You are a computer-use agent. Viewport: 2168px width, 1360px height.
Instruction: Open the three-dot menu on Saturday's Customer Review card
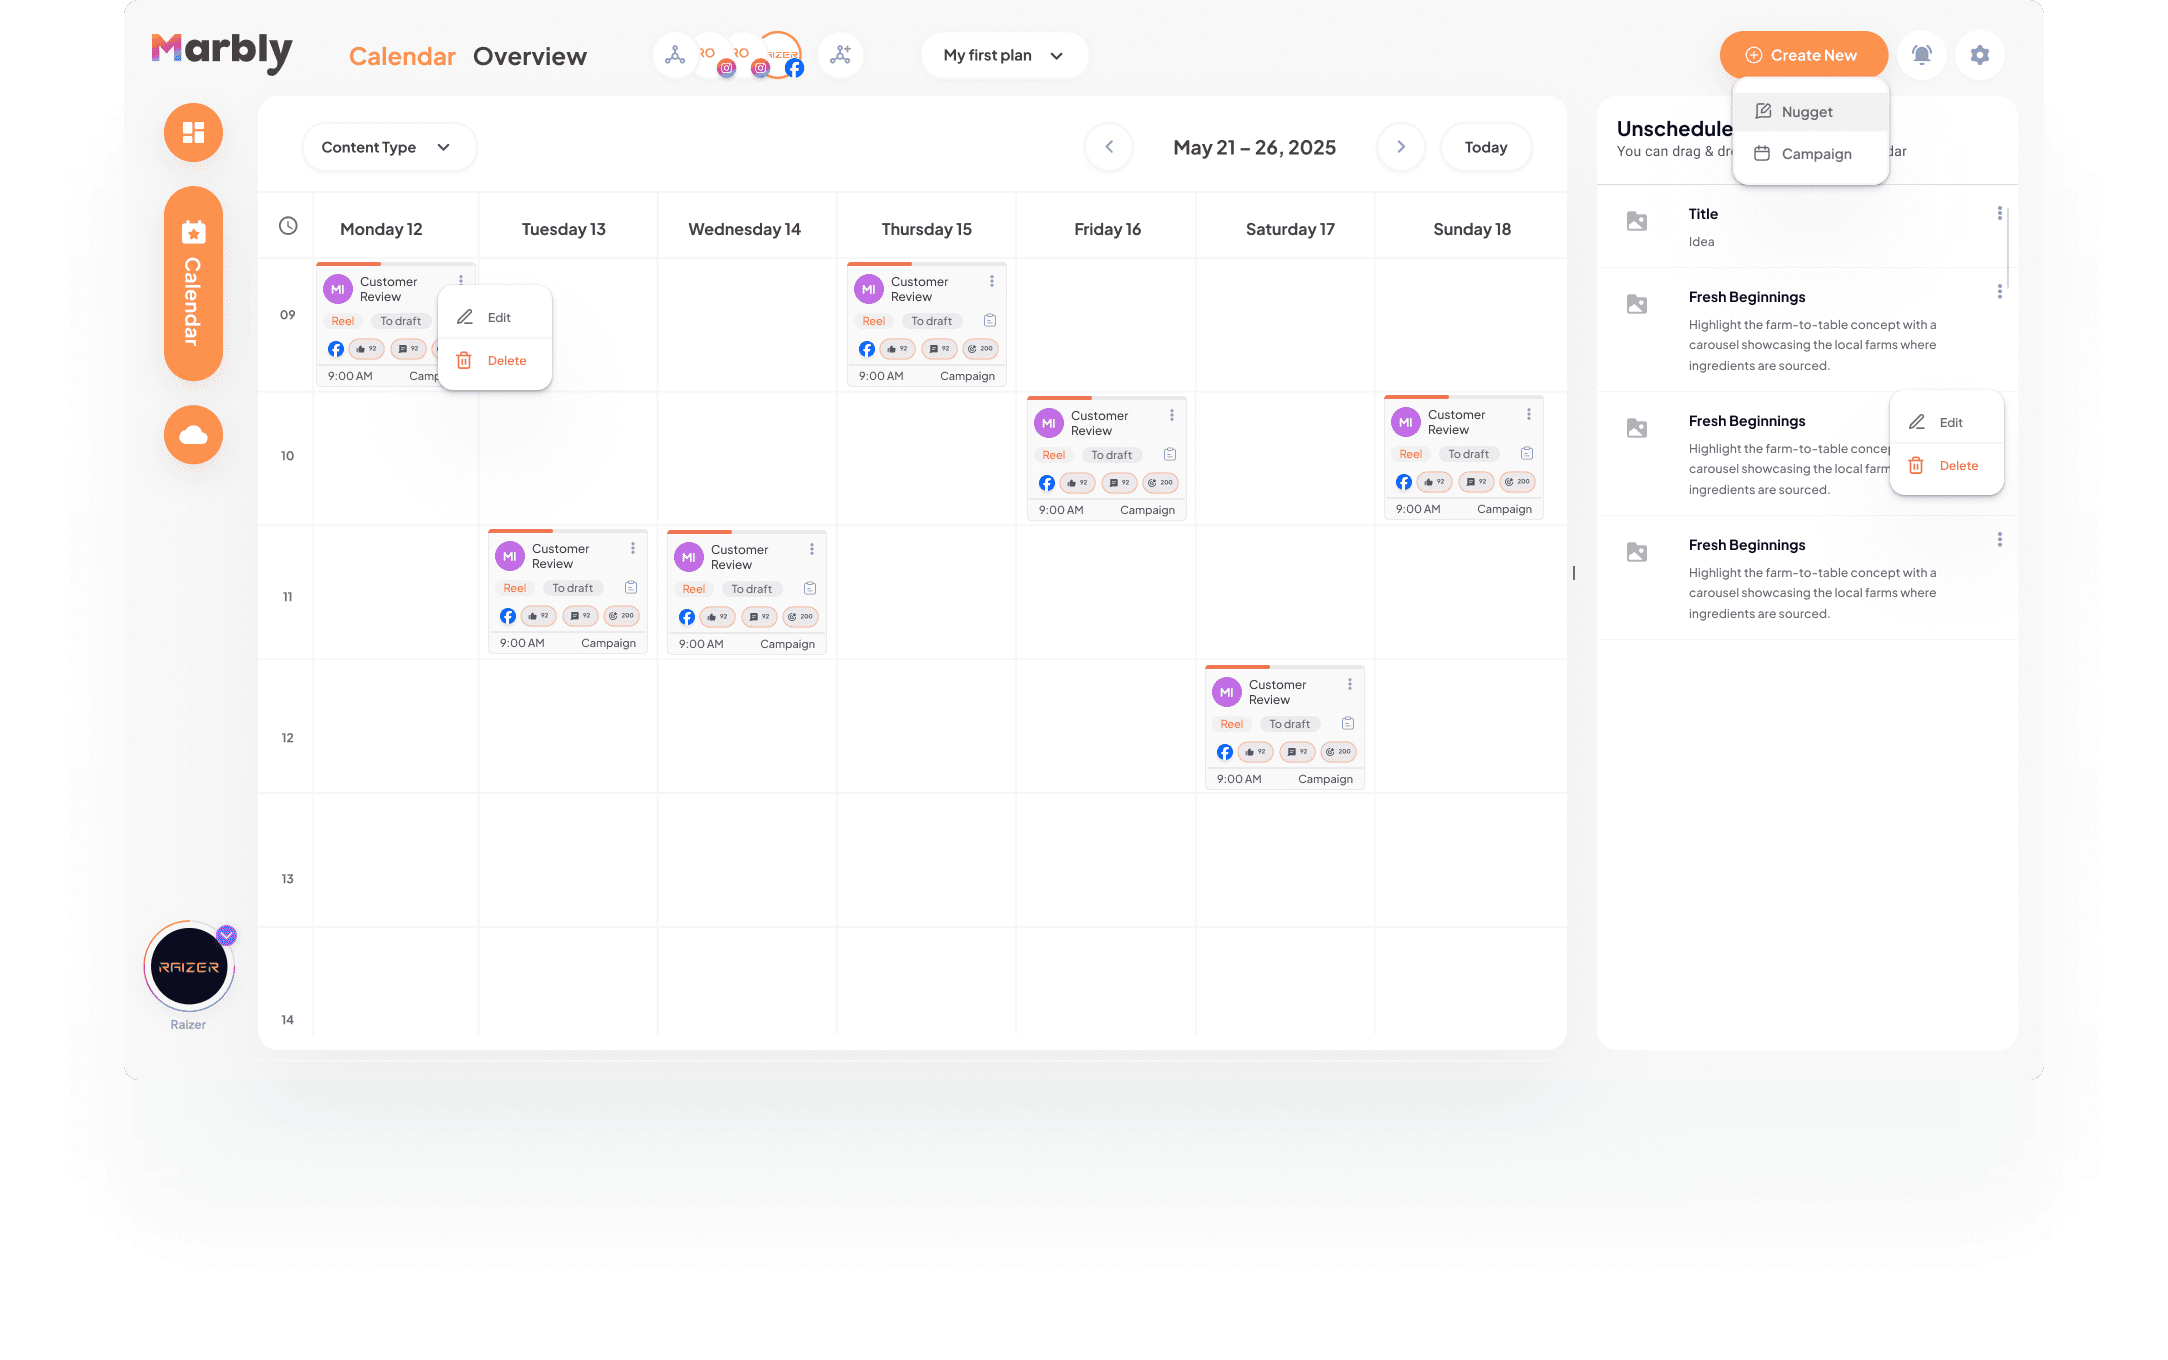click(x=1349, y=685)
